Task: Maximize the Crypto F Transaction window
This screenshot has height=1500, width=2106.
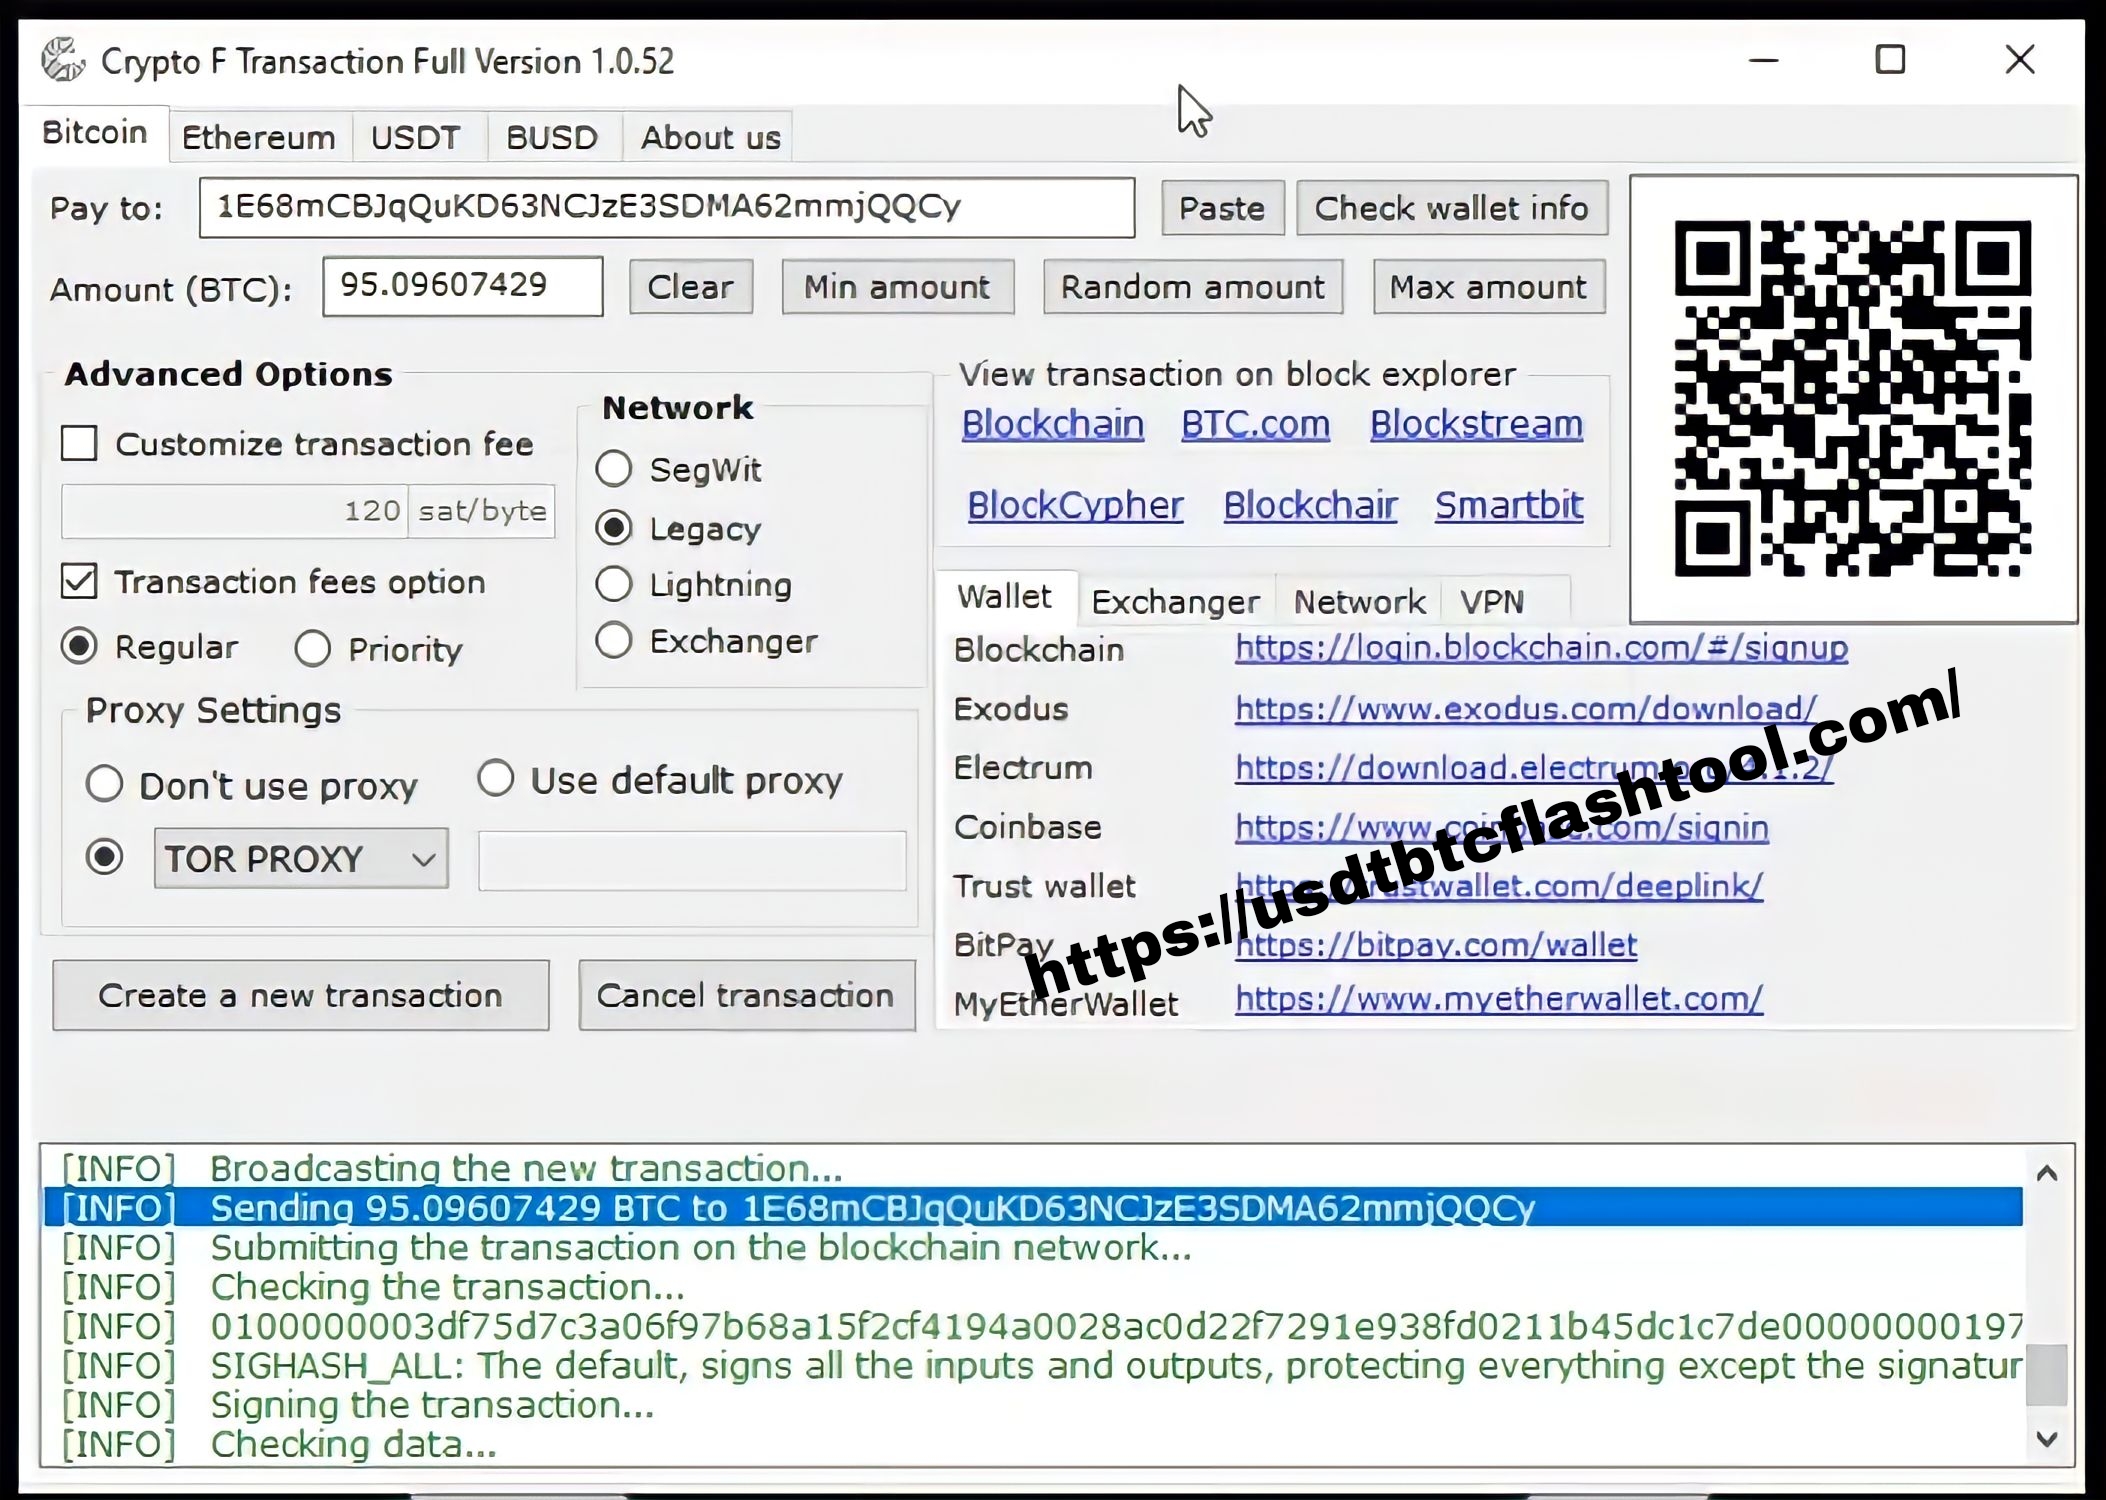Action: coord(1890,60)
